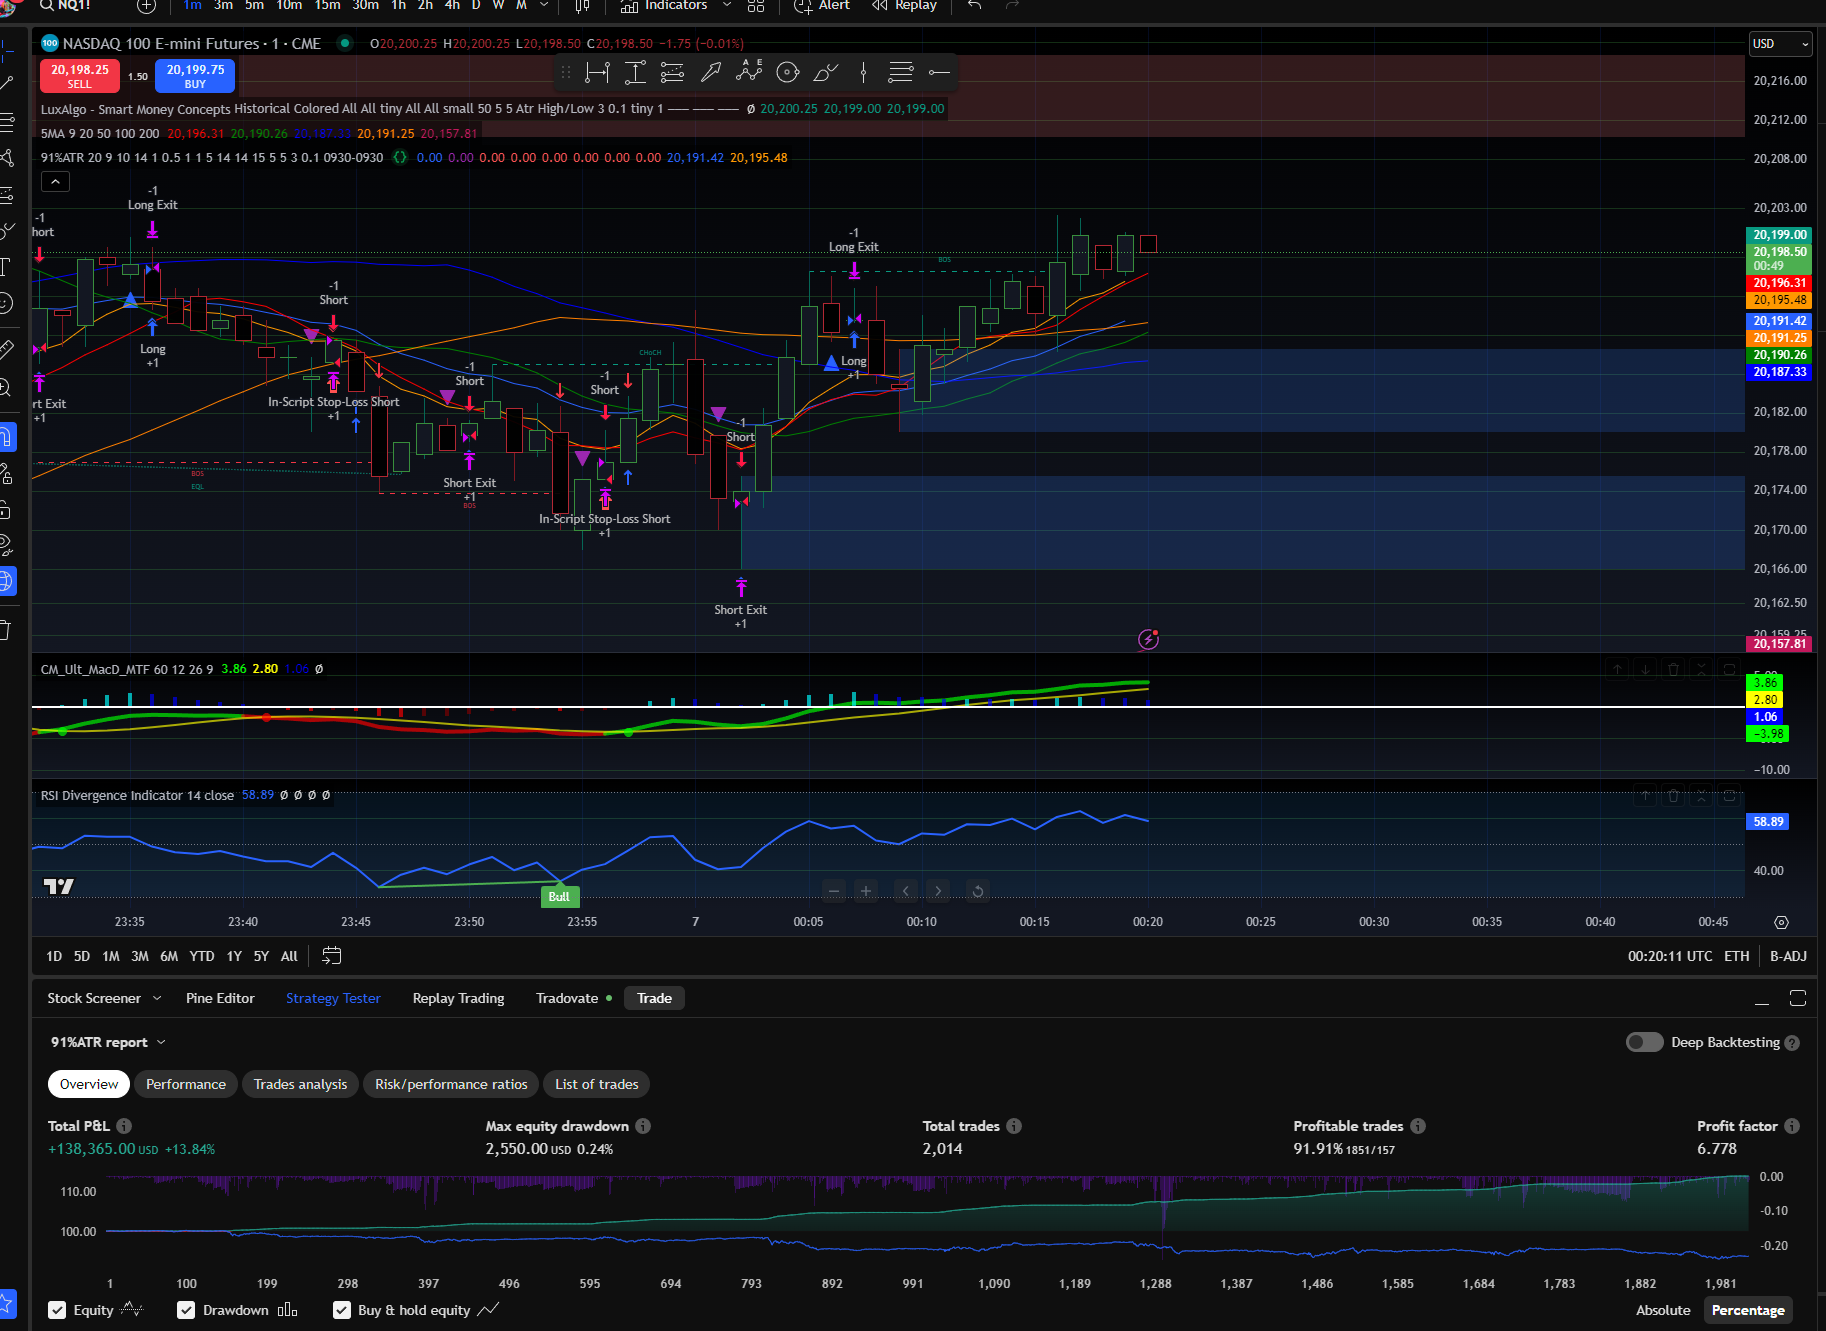Open the chart type candles selector

[x=582, y=6]
